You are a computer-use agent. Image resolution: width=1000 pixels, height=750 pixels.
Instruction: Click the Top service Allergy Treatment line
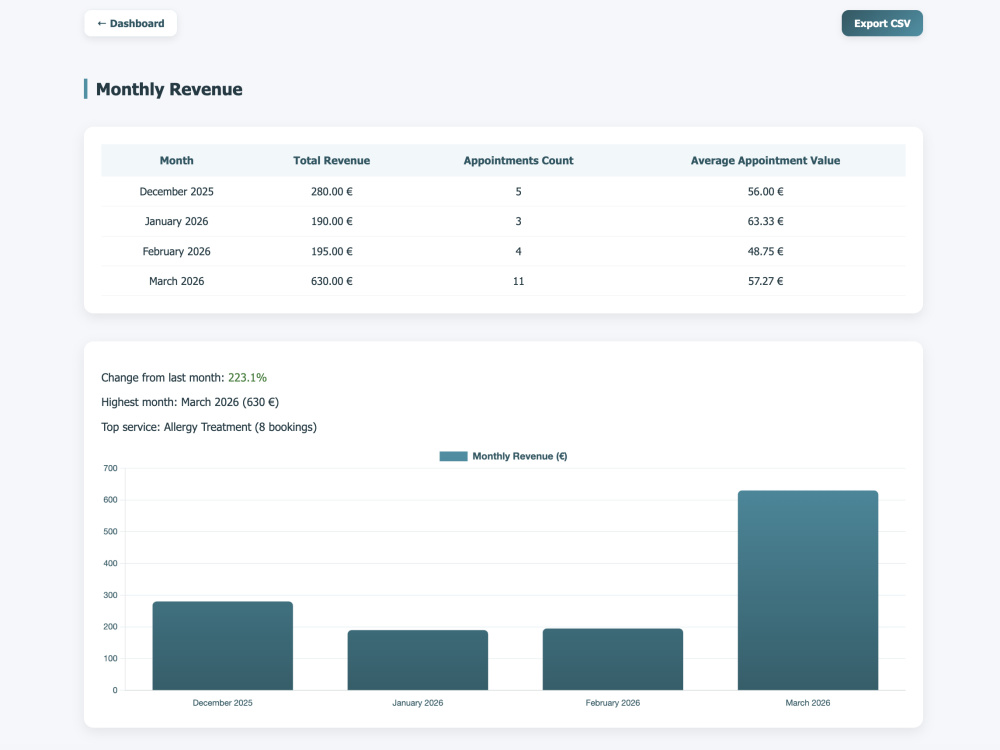[x=209, y=427]
